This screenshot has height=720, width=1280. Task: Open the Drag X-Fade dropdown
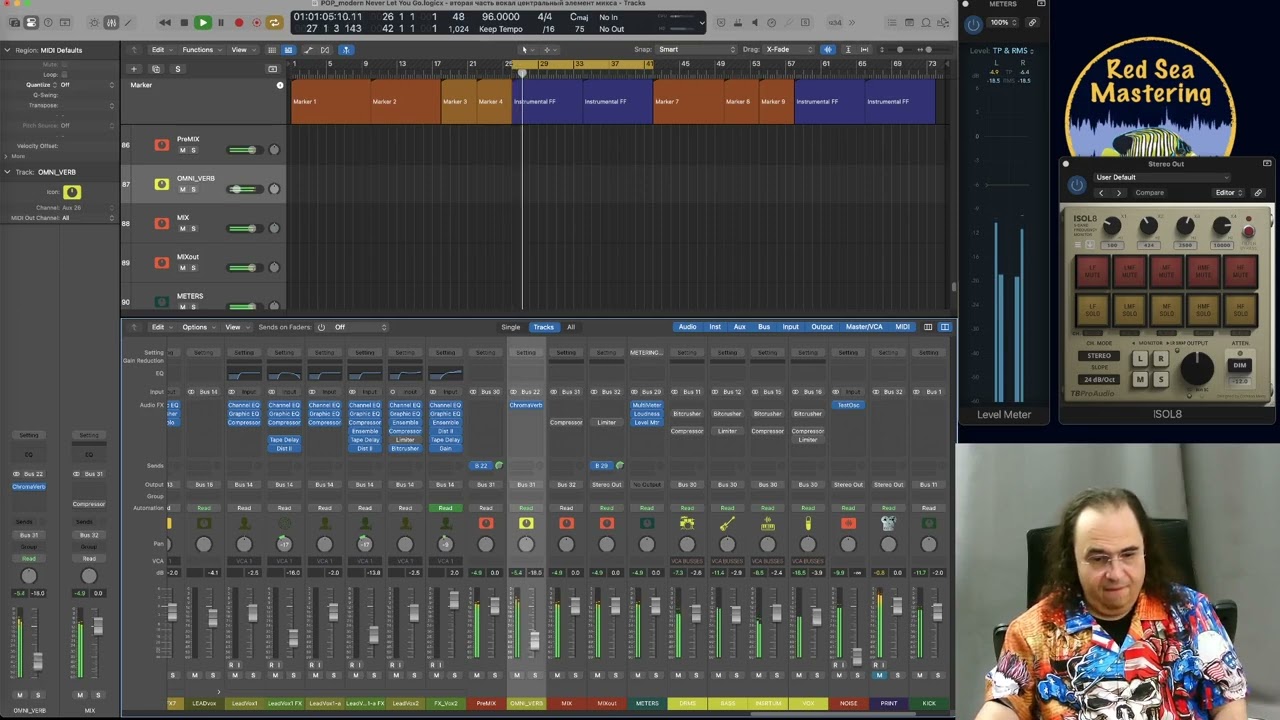tap(790, 50)
